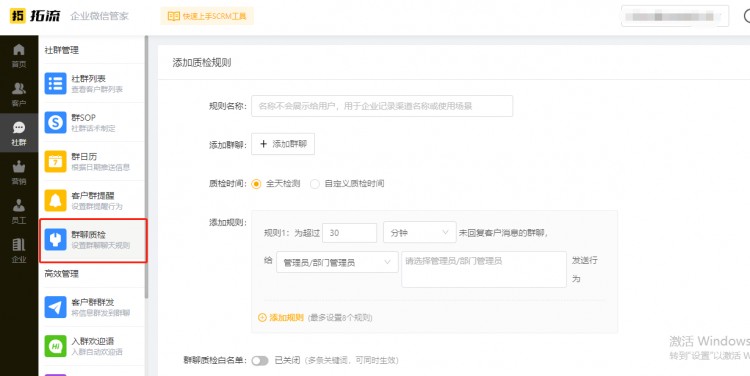750x376 pixels.
Task: Click the blurred account box top right
Action: [675, 16]
